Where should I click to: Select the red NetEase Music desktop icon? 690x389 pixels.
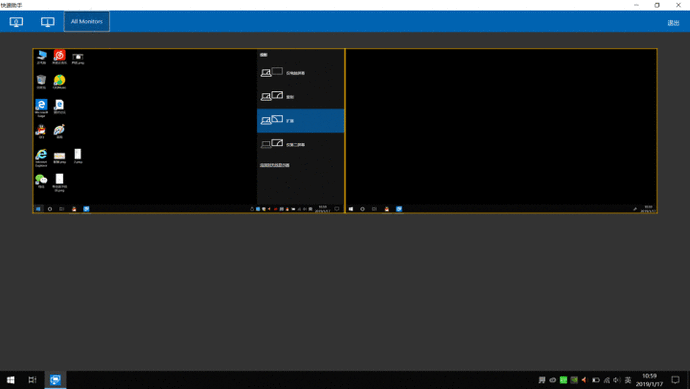pyautogui.click(x=59, y=57)
